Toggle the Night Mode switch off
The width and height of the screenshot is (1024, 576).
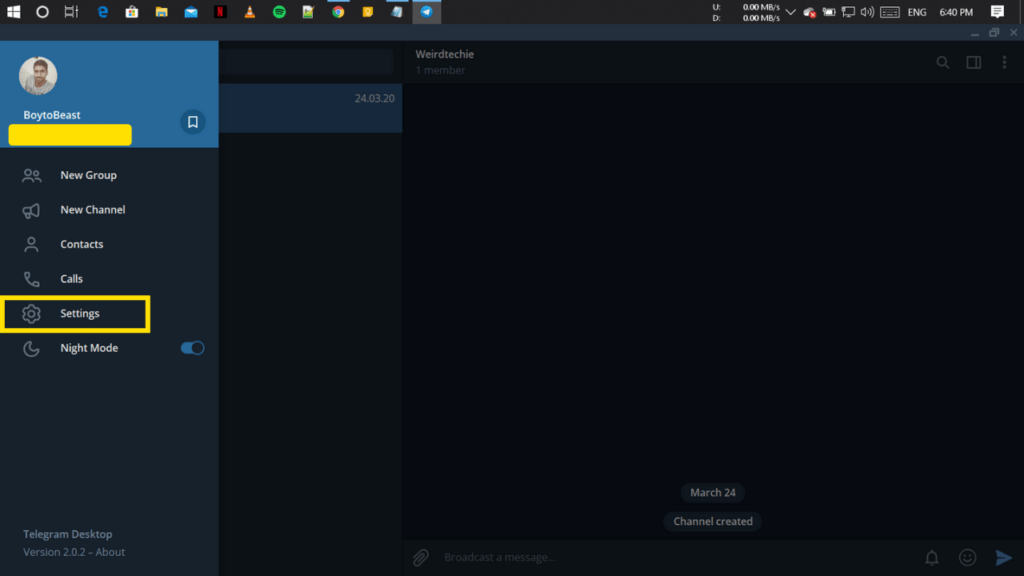click(193, 348)
